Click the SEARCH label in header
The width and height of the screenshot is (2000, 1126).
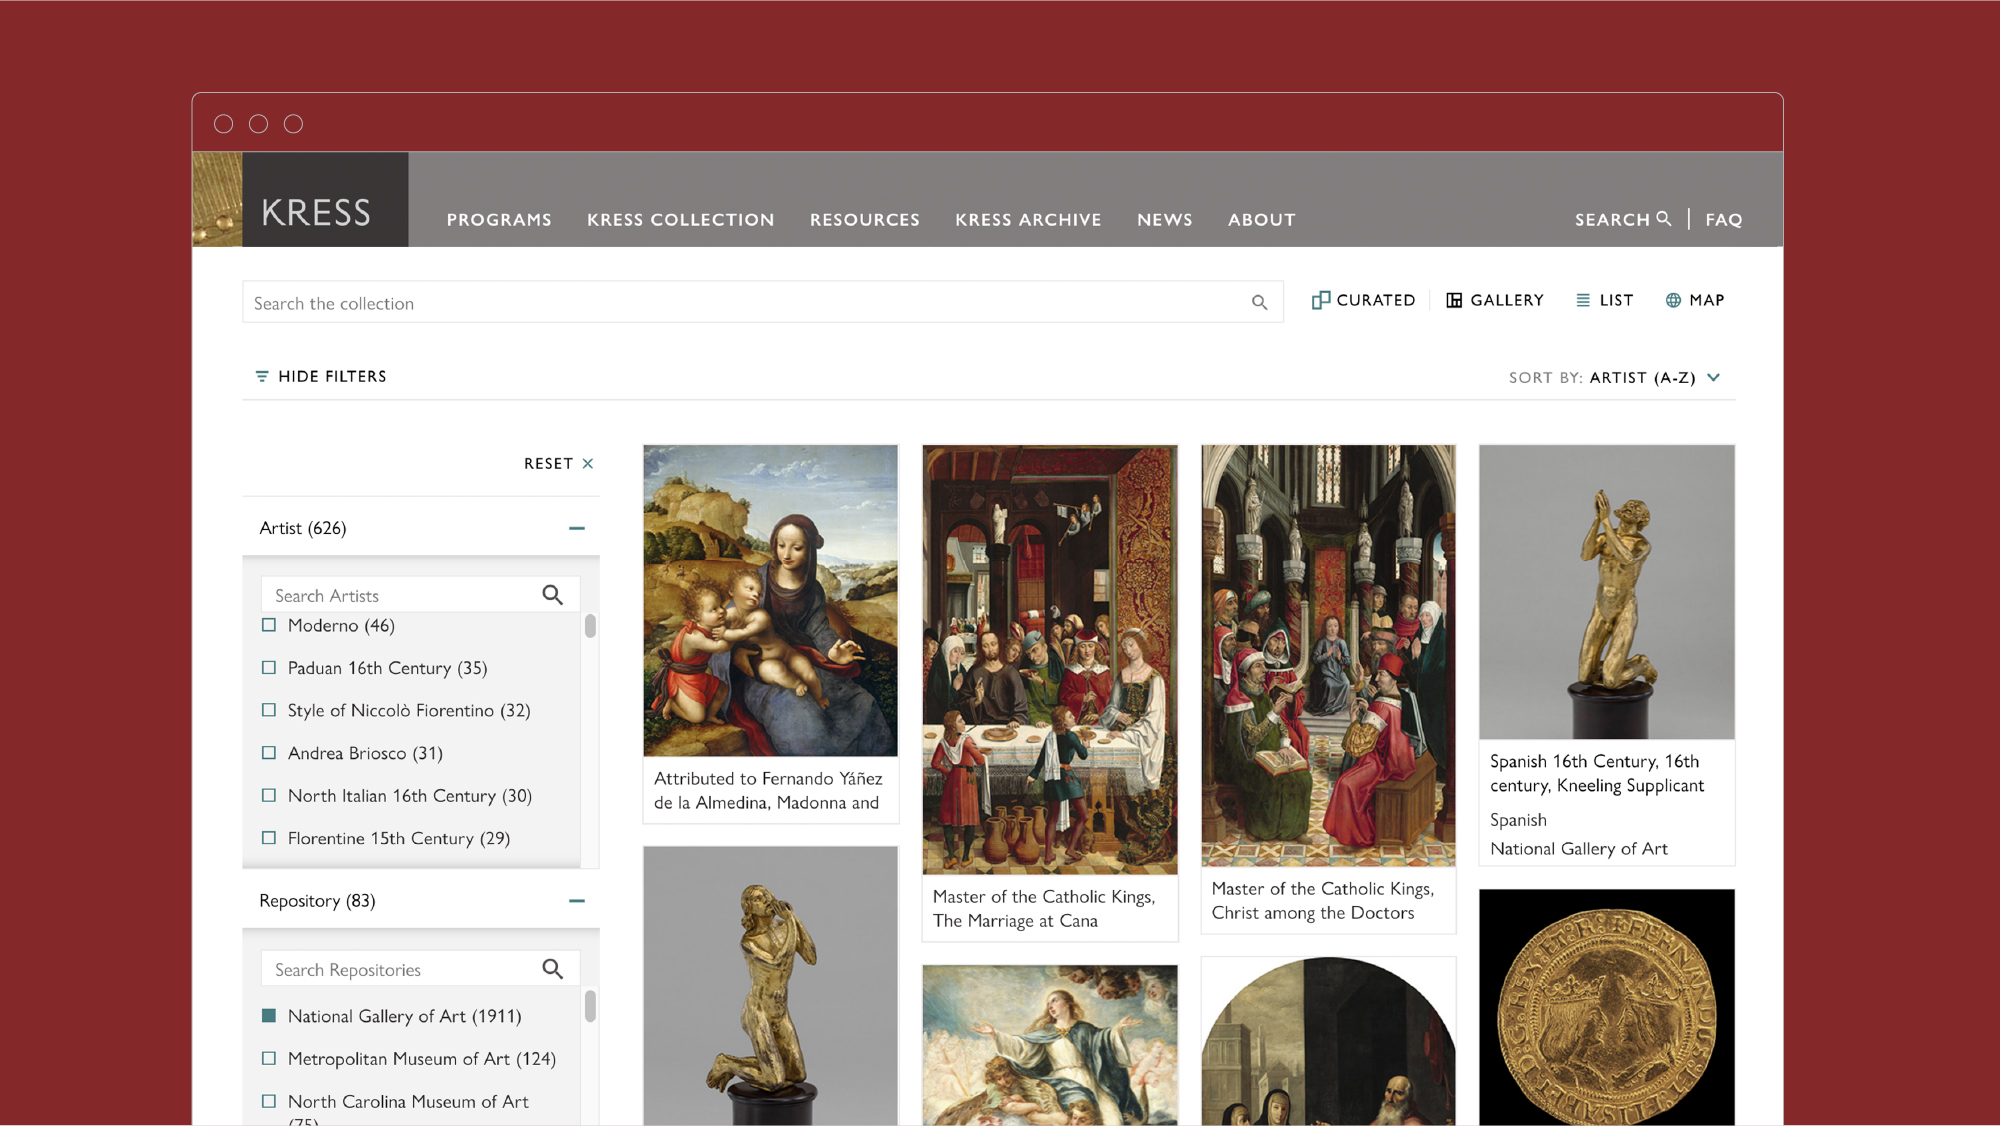(x=1612, y=219)
